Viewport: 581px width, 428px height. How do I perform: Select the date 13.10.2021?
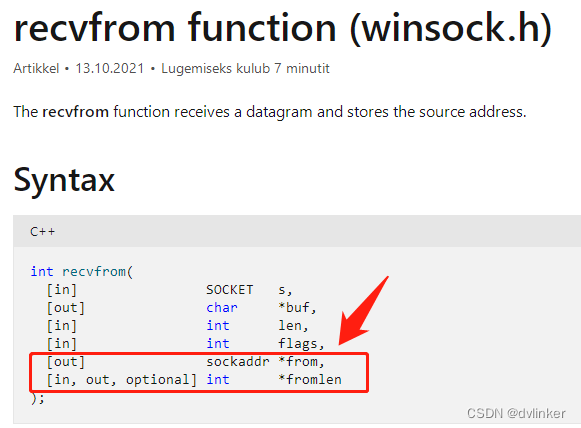tap(110, 69)
